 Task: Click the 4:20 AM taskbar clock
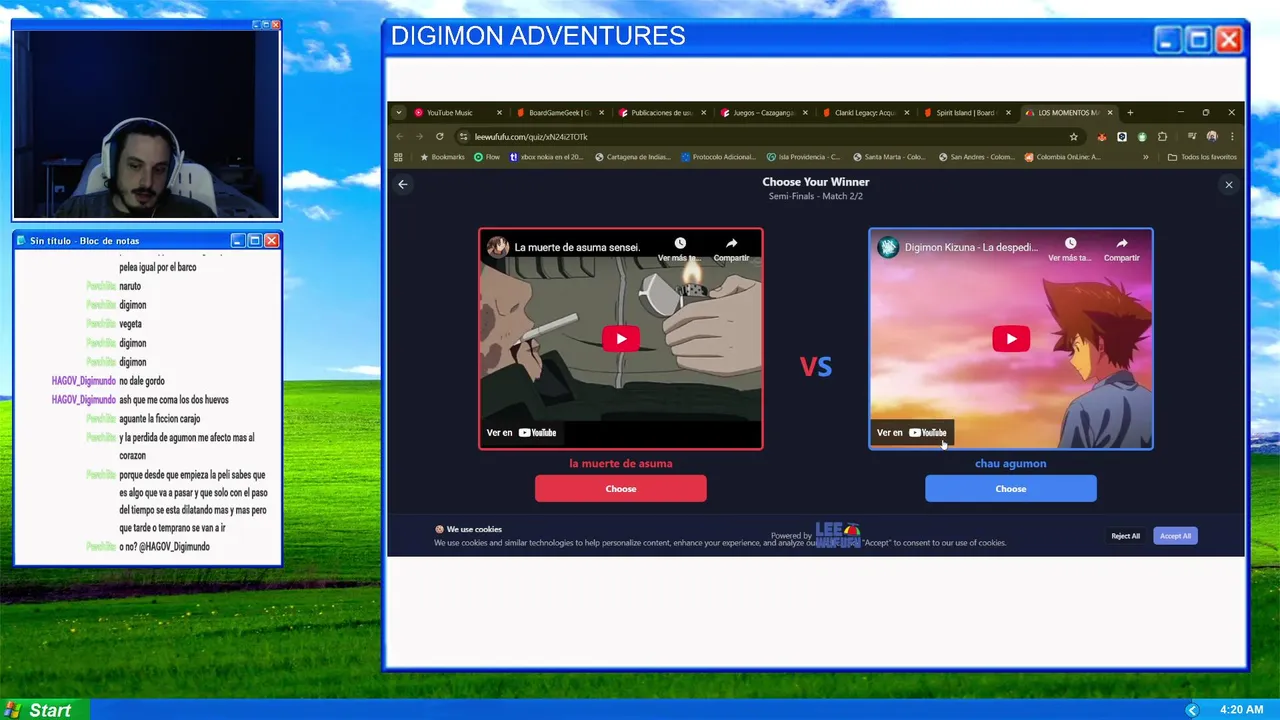click(1242, 710)
